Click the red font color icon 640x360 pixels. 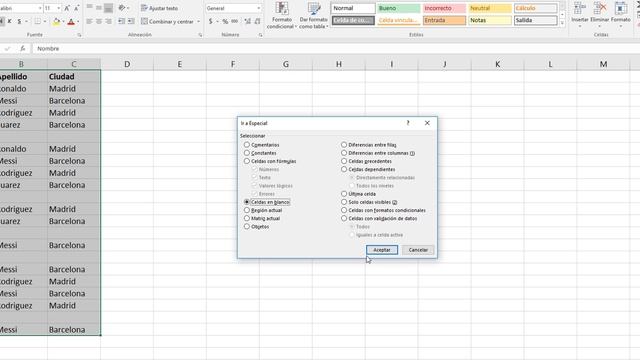(71, 22)
